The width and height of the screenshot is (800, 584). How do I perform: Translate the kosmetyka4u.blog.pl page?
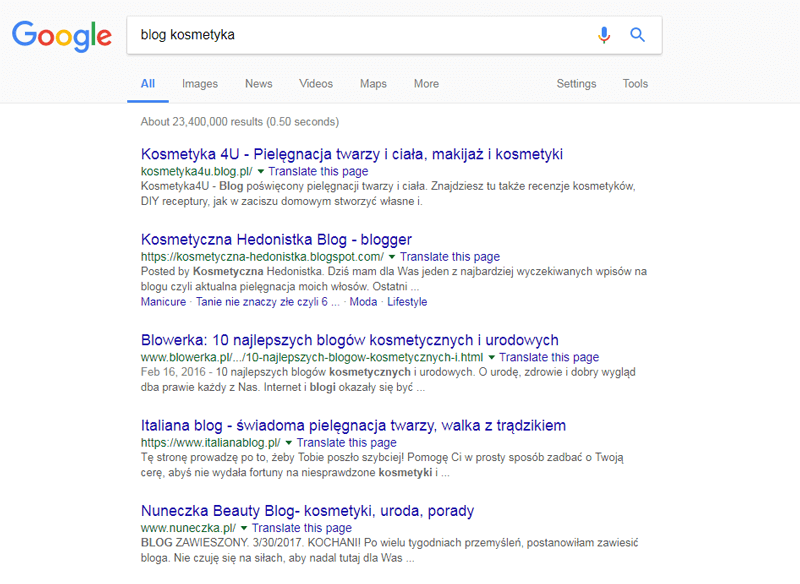pos(318,171)
